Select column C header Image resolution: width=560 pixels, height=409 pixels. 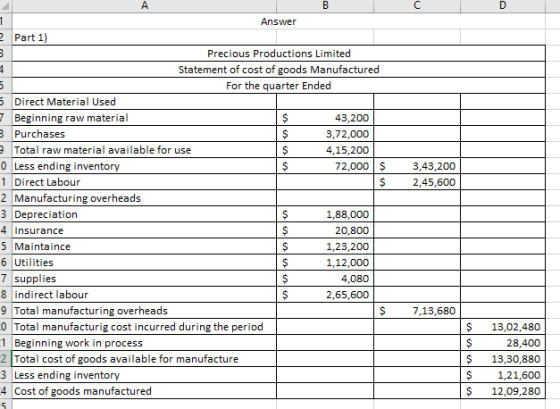(x=417, y=6)
